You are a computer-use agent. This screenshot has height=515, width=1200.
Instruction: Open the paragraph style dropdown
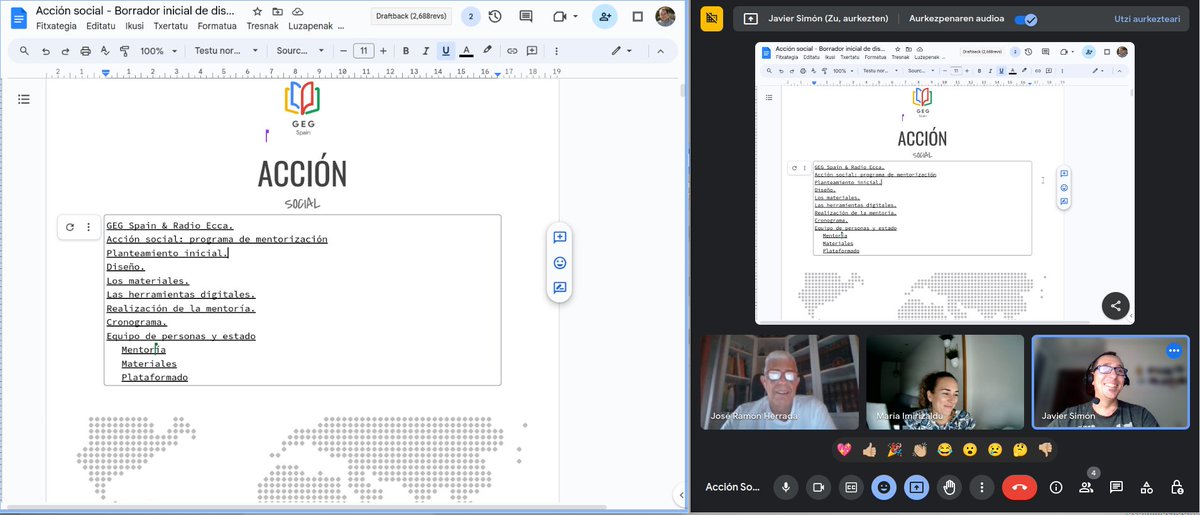point(227,50)
